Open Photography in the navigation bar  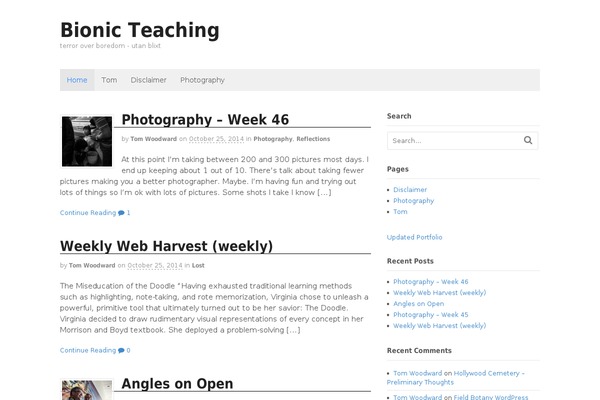(x=202, y=80)
